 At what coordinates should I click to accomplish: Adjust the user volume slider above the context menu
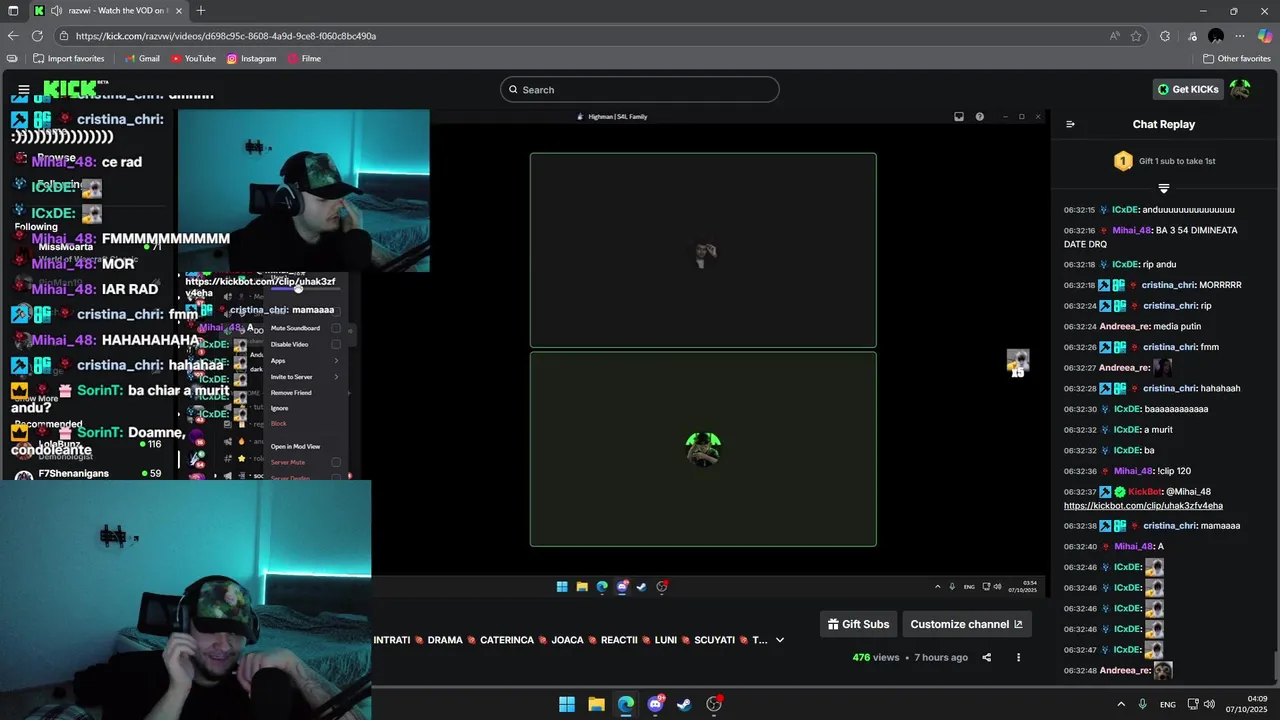tap(298, 288)
